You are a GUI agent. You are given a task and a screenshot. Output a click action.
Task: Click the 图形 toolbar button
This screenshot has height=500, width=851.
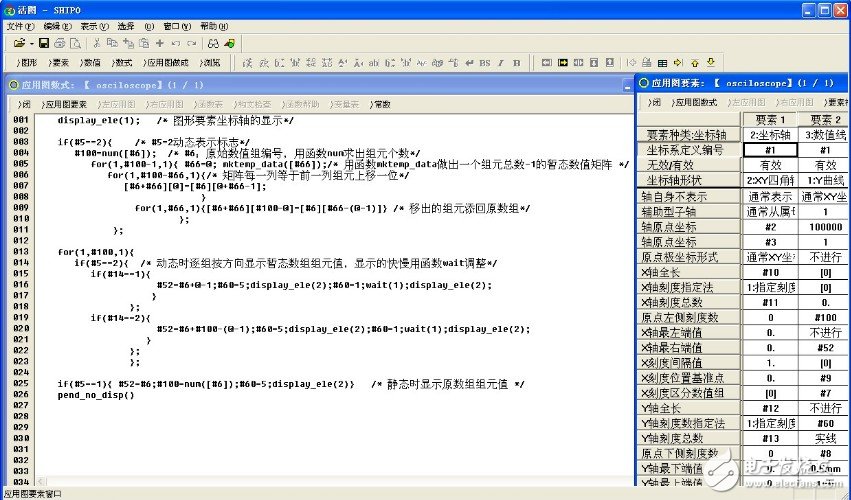click(27, 63)
